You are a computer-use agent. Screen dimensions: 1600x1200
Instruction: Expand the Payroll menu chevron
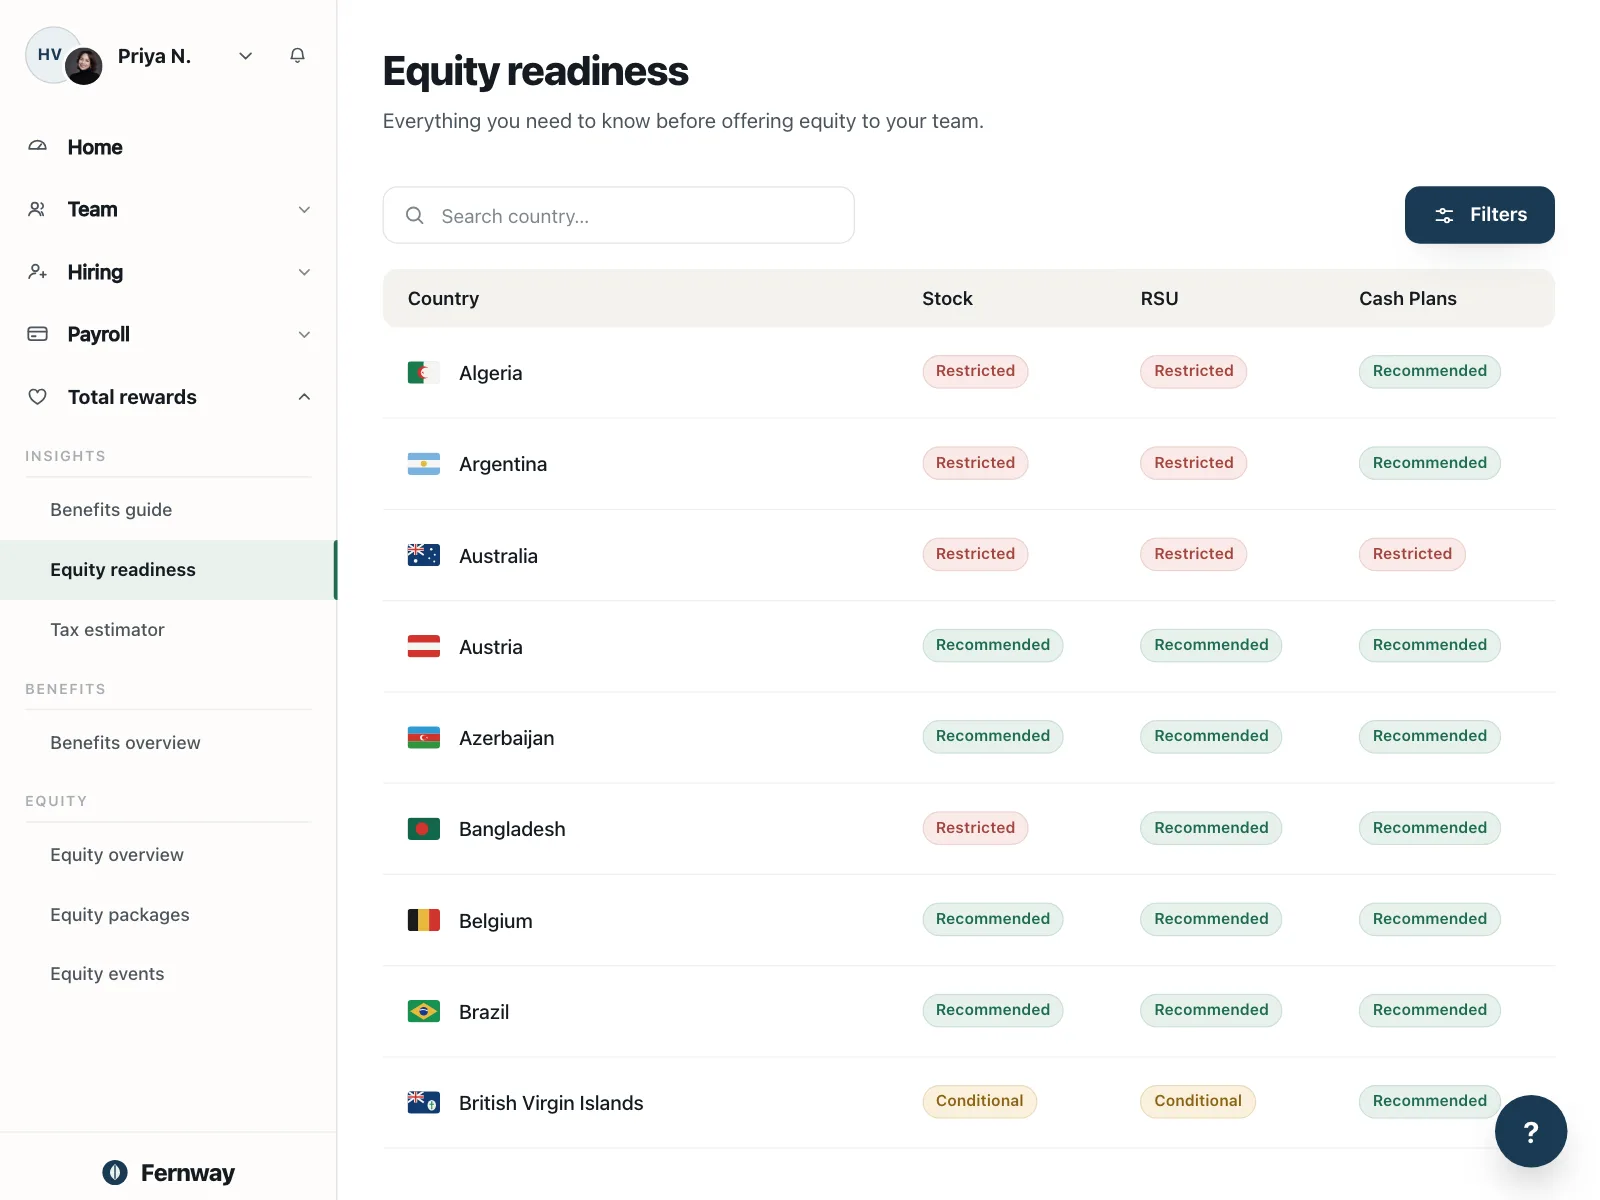(x=304, y=334)
